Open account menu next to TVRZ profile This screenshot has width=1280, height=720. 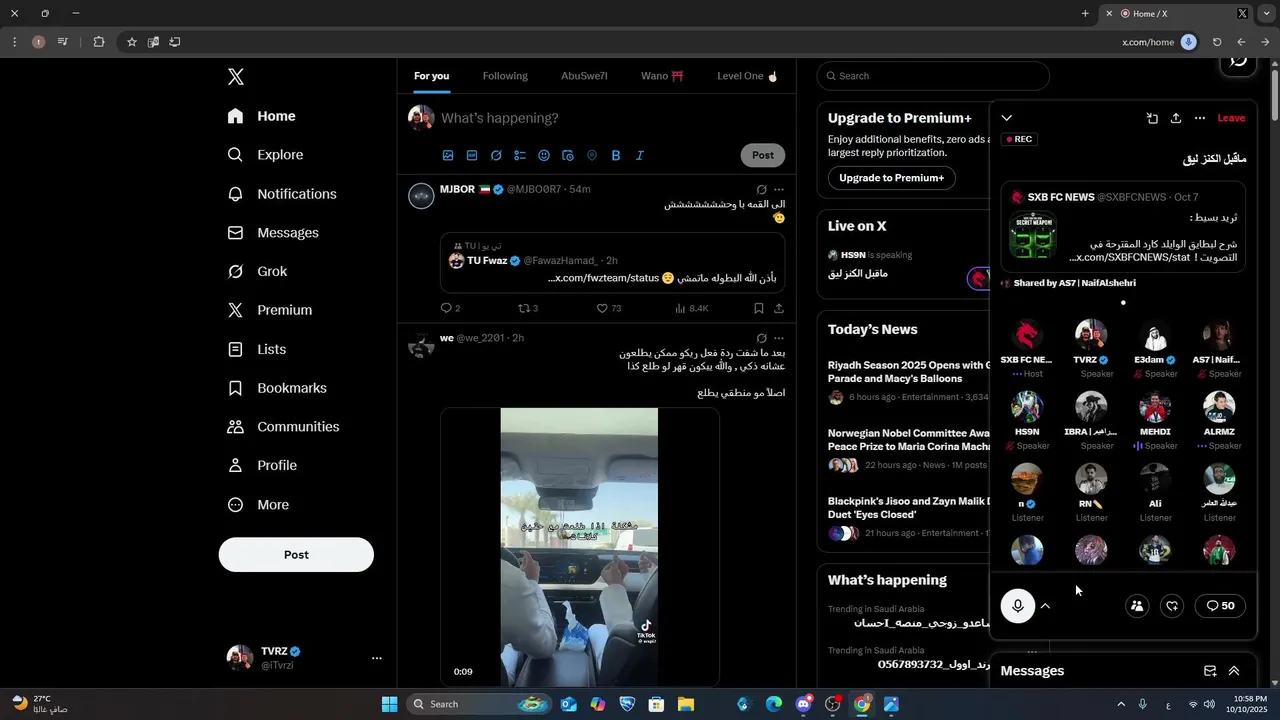[377, 658]
